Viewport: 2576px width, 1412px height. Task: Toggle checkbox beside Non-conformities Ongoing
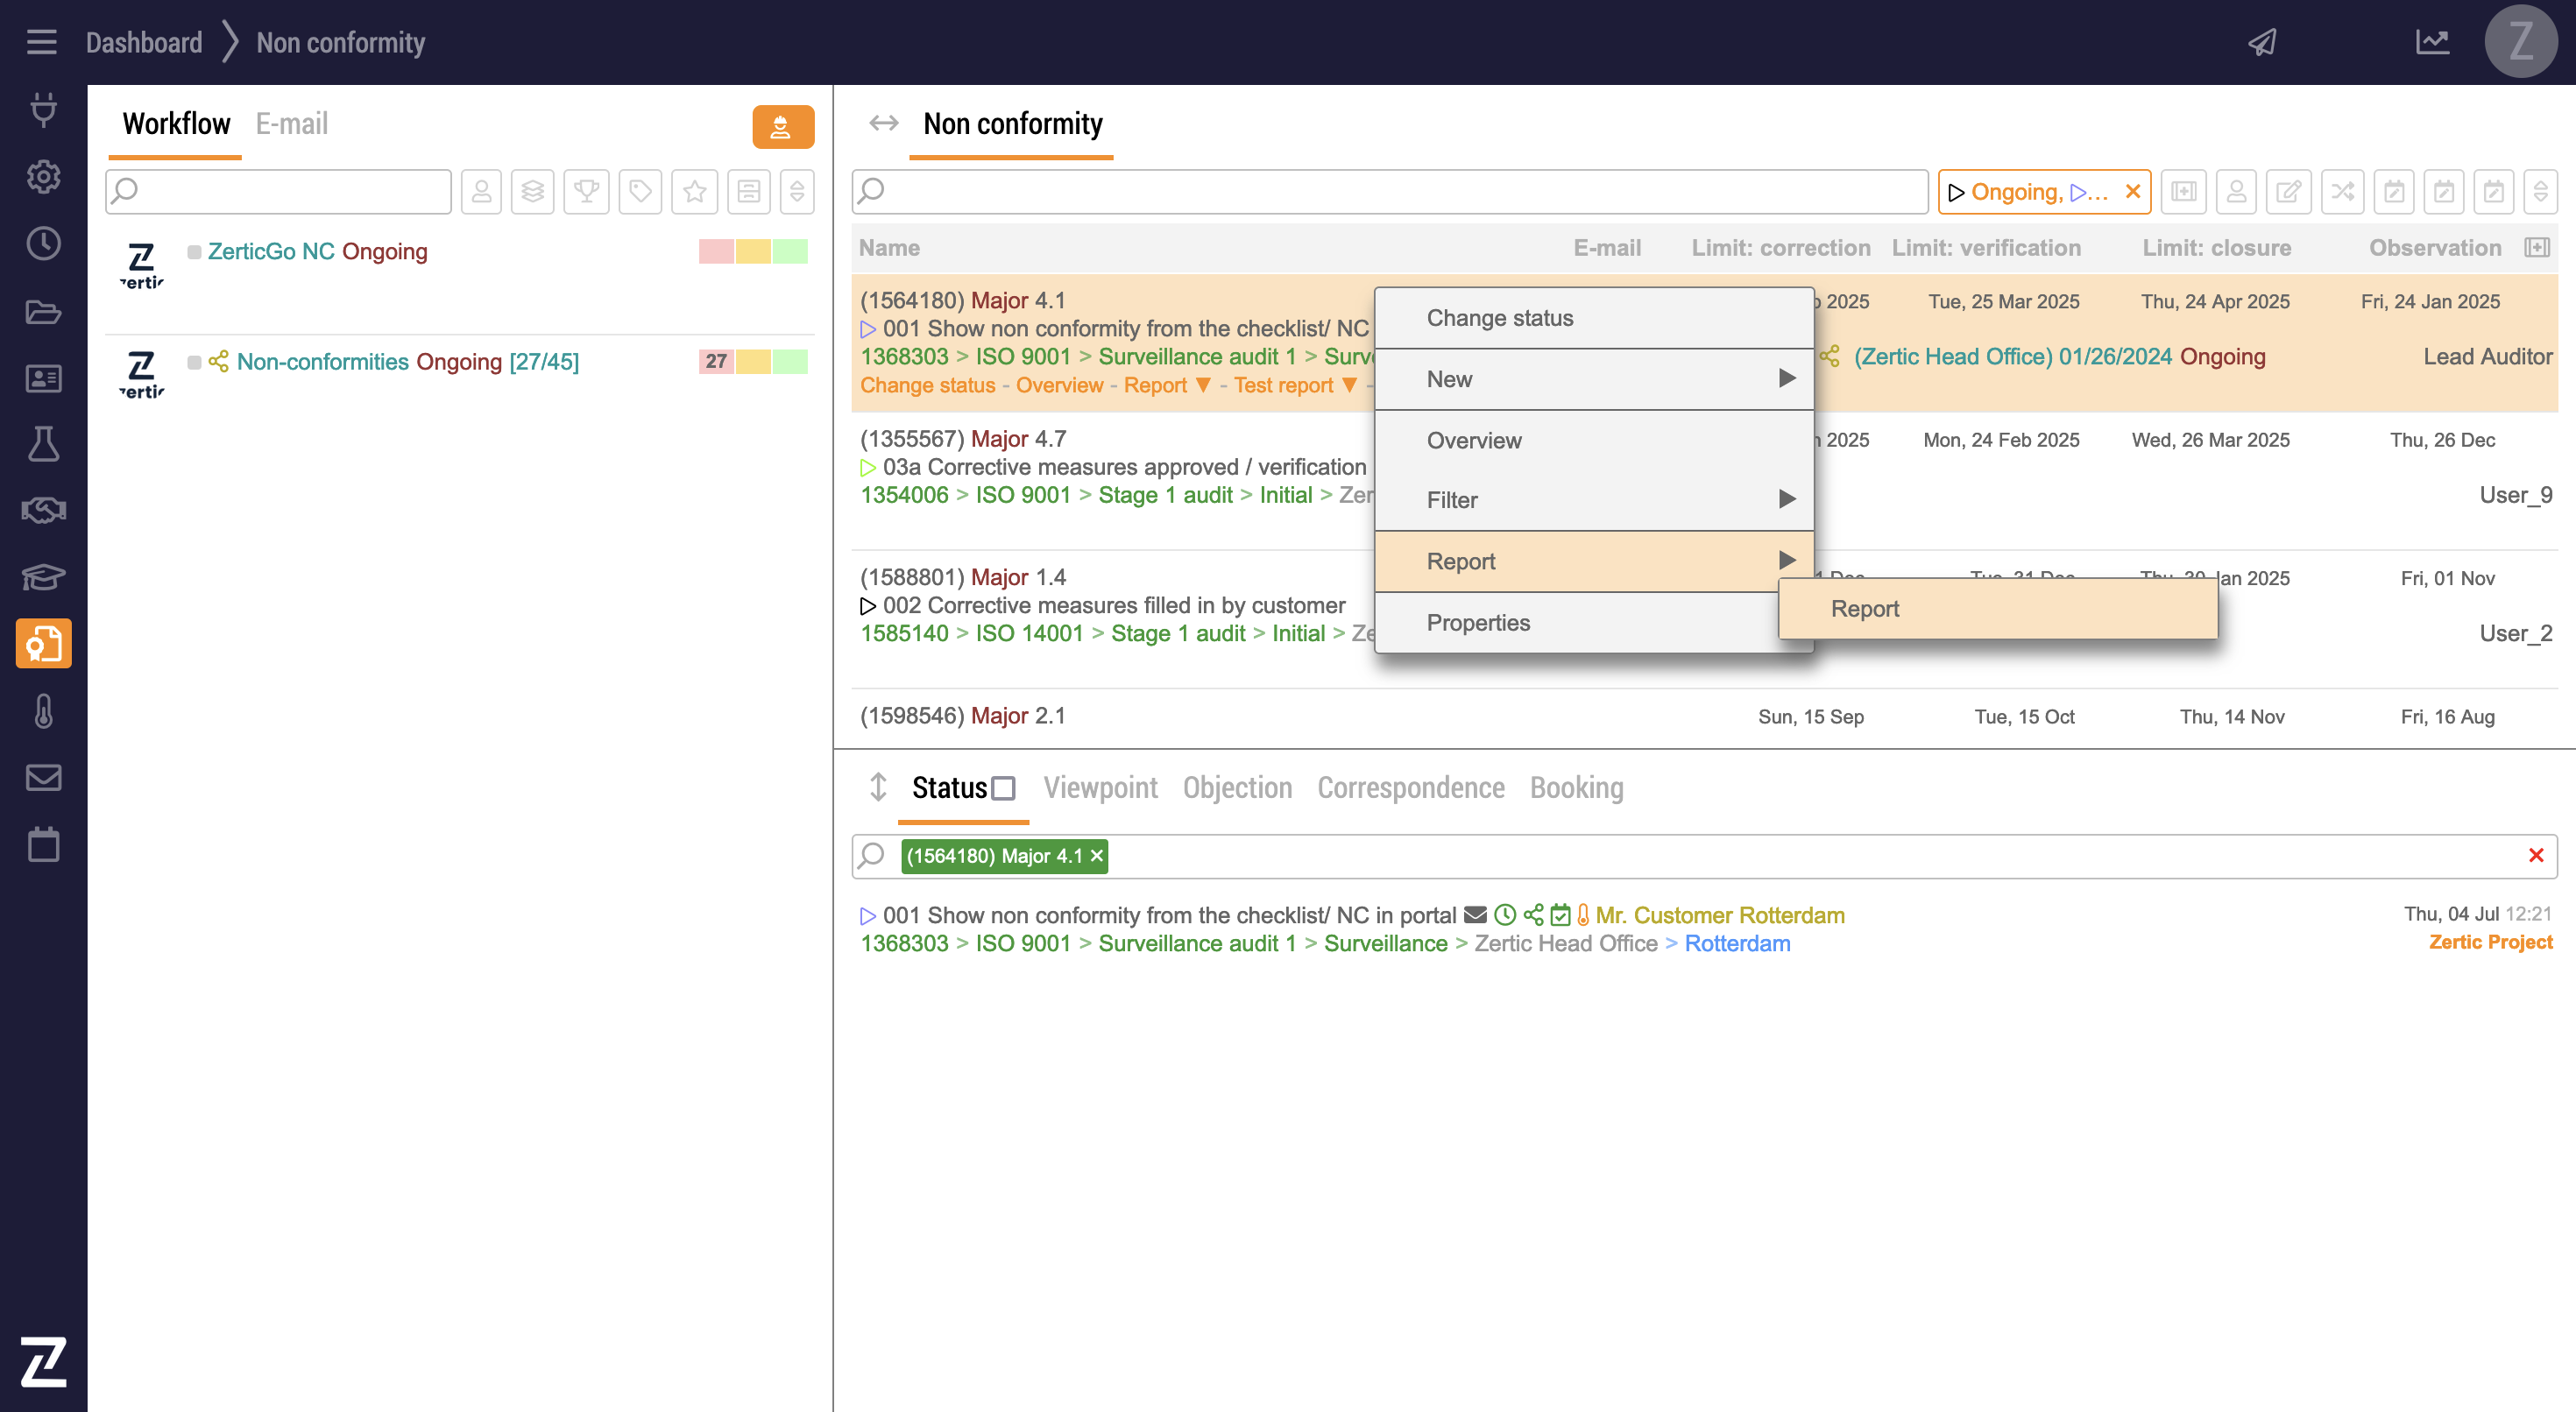click(194, 362)
